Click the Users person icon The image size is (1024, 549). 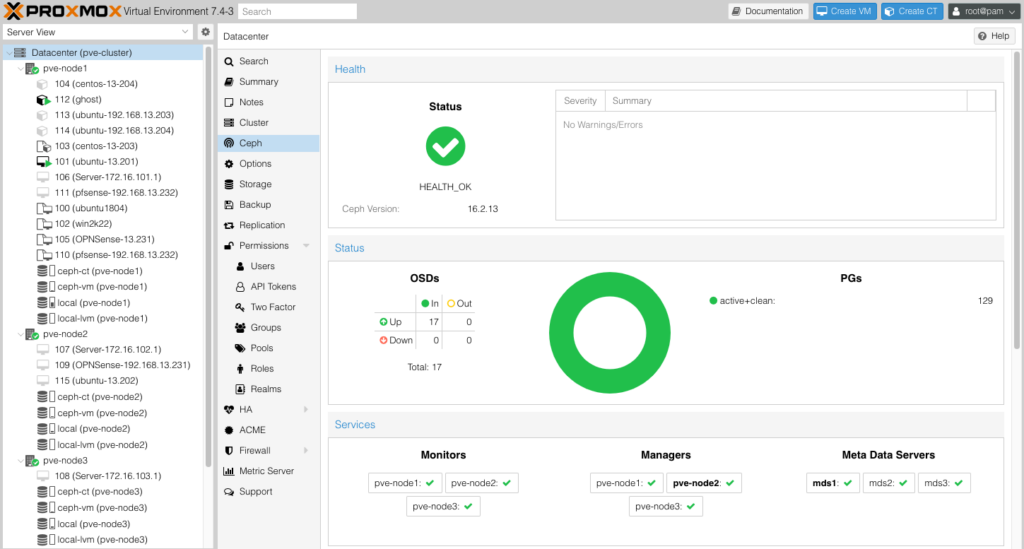[240, 266]
